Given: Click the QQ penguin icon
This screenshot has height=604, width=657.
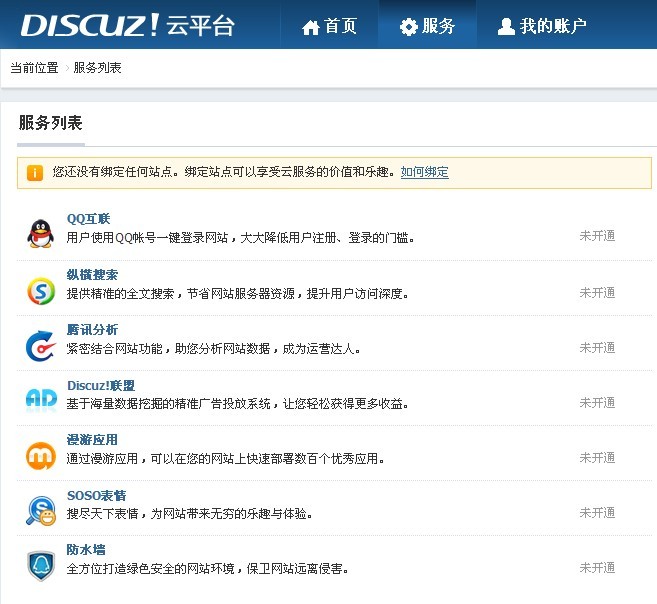Looking at the screenshot, I should [41, 233].
